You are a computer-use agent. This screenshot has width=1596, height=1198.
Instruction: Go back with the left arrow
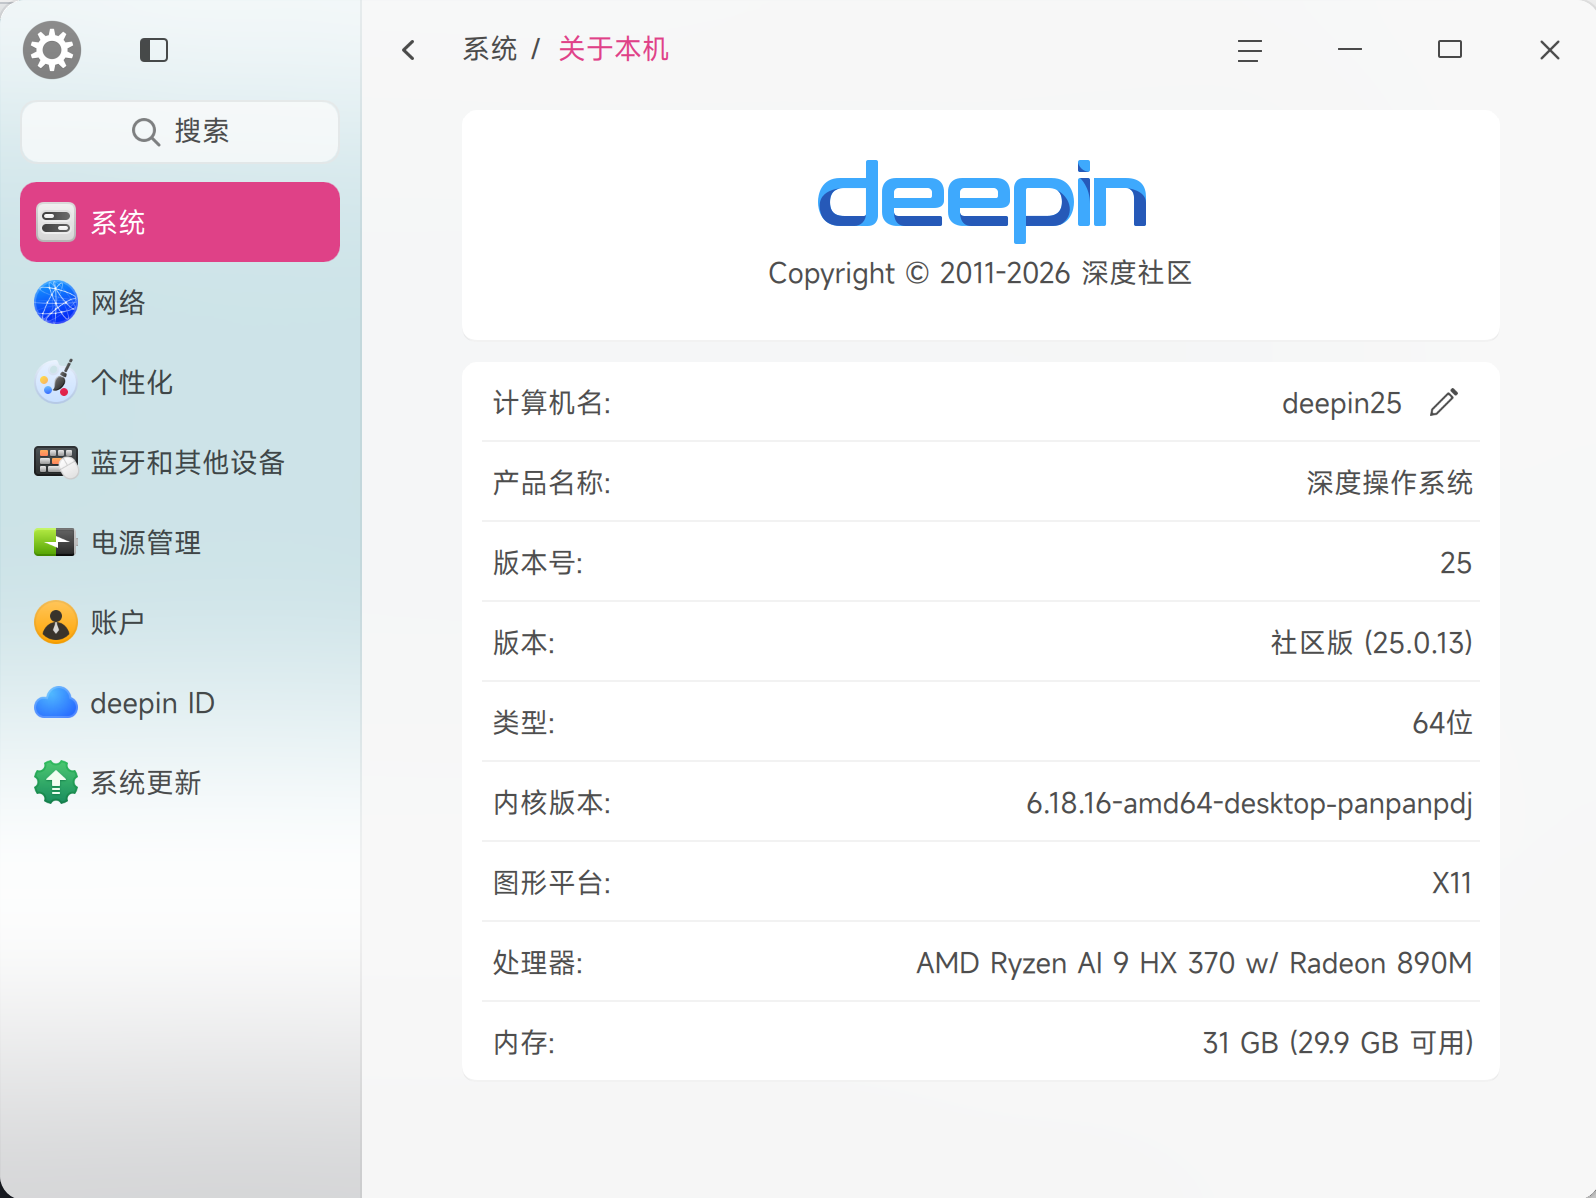pyautogui.click(x=408, y=50)
